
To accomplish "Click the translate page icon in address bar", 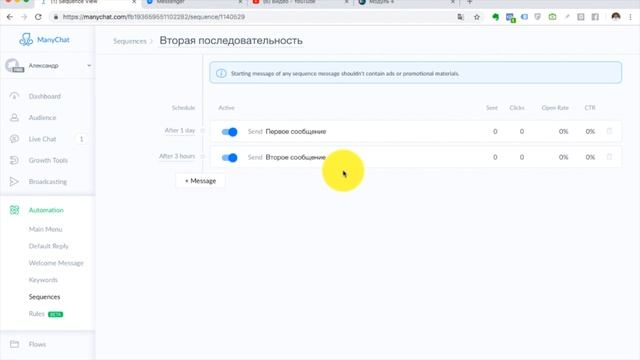I will (x=461, y=17).
